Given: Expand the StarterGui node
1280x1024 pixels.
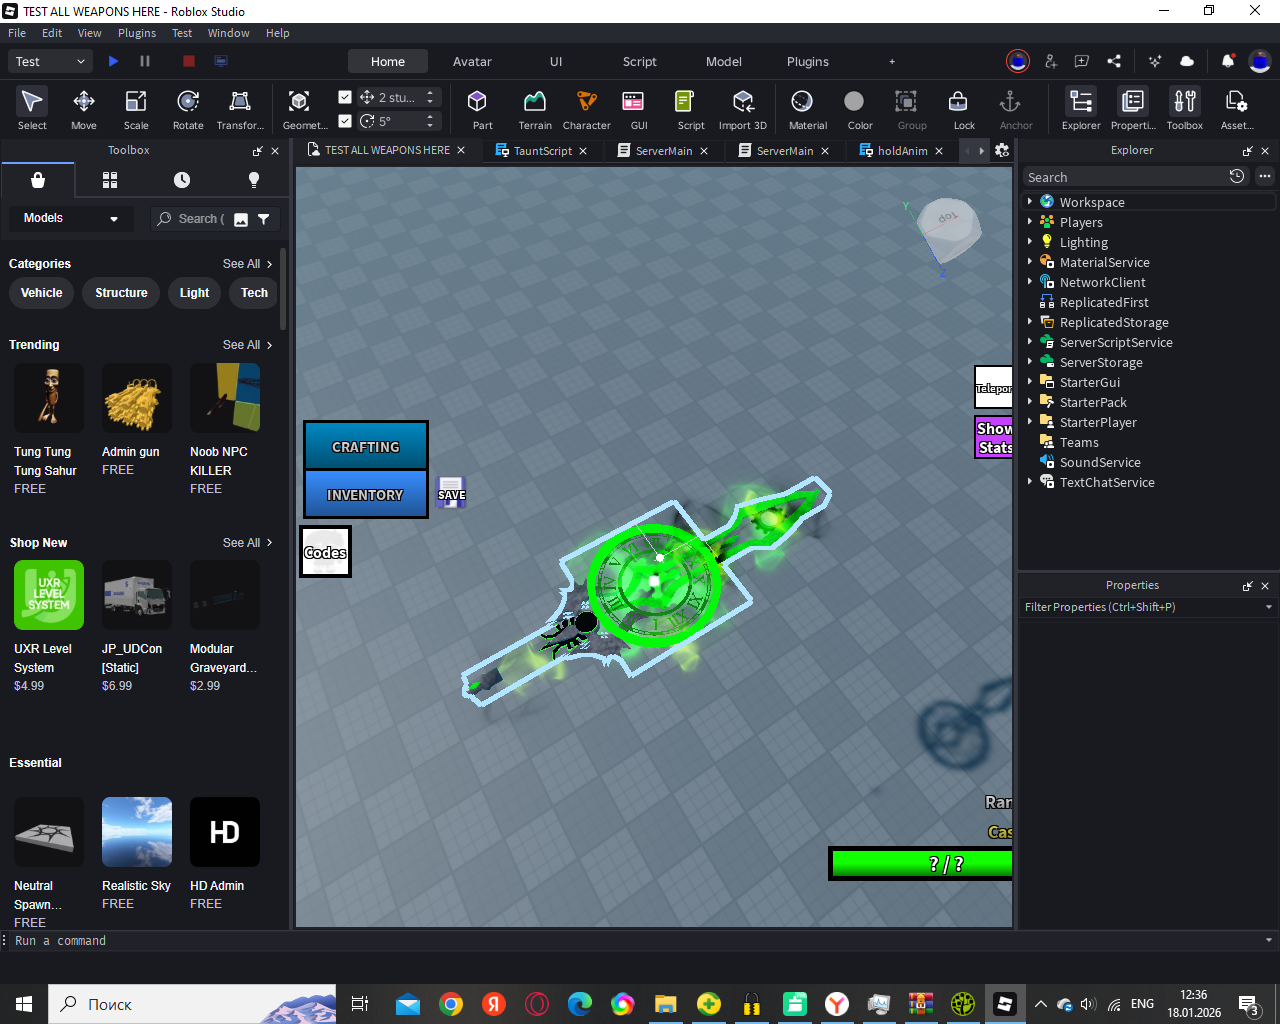Looking at the screenshot, I should [x=1029, y=382].
